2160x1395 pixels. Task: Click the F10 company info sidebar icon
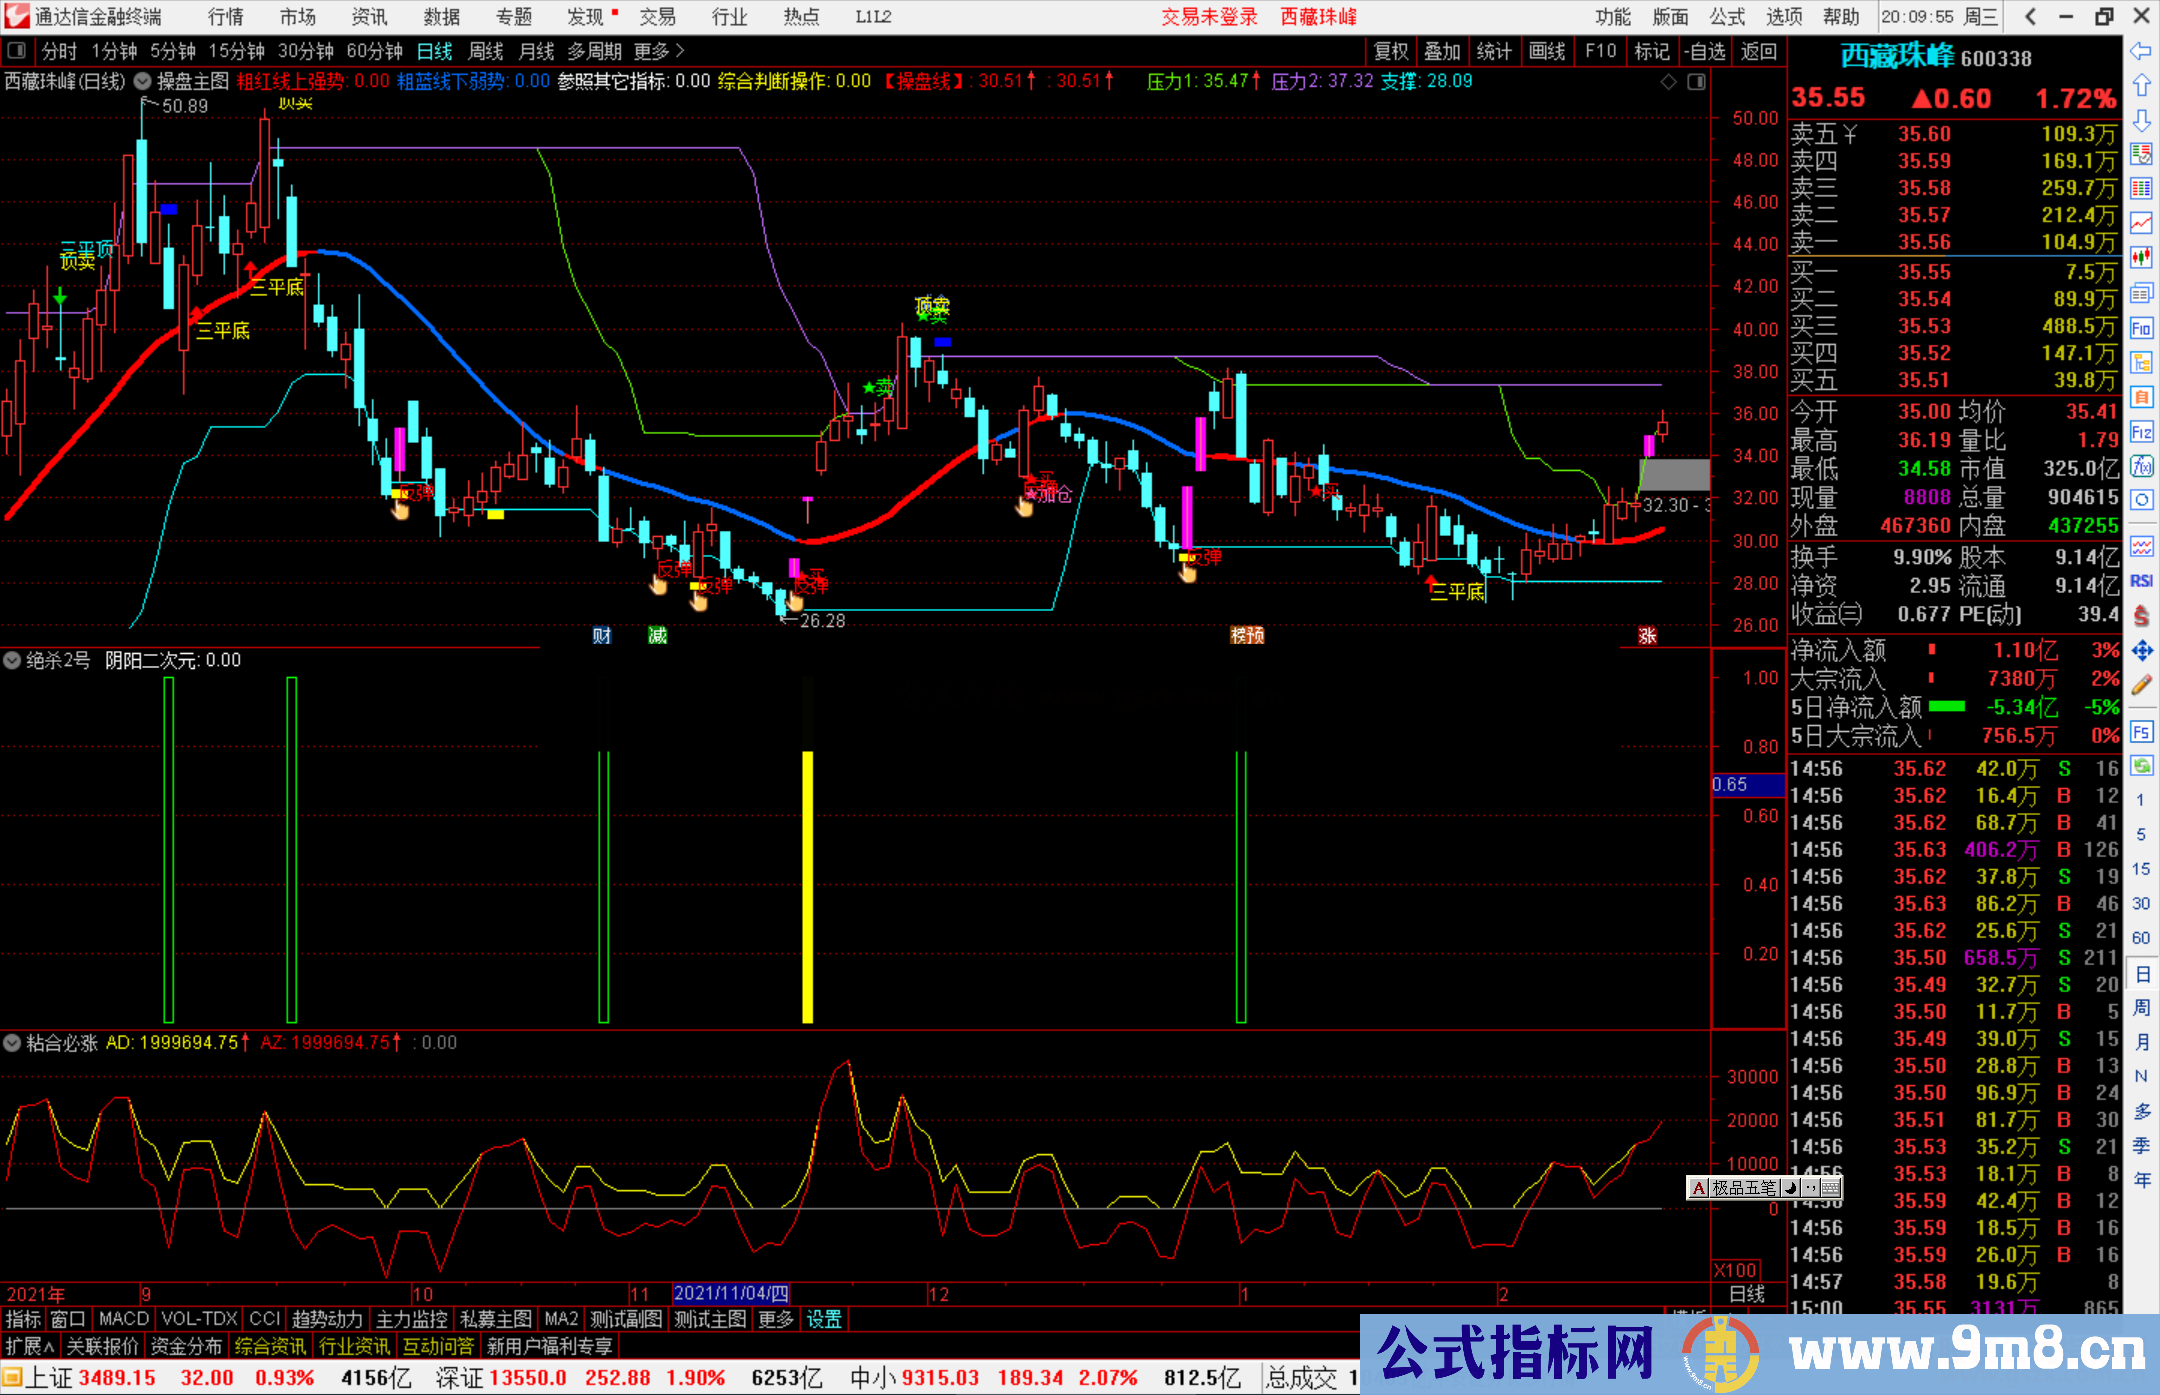(2141, 328)
